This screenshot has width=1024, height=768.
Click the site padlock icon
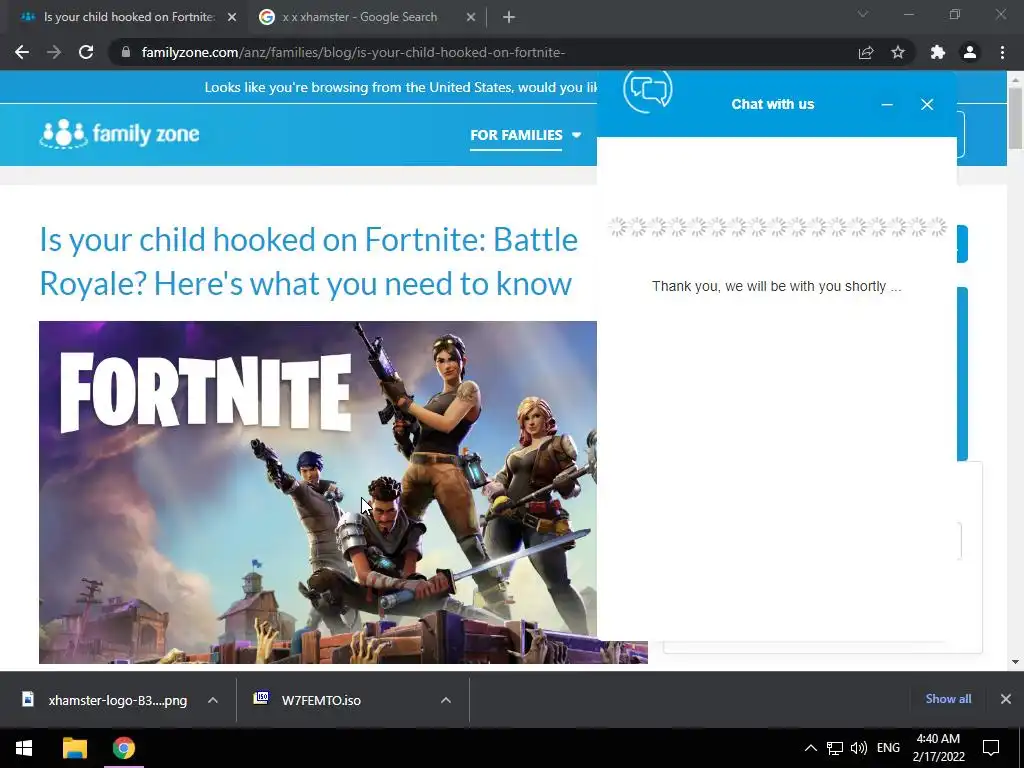click(126, 52)
